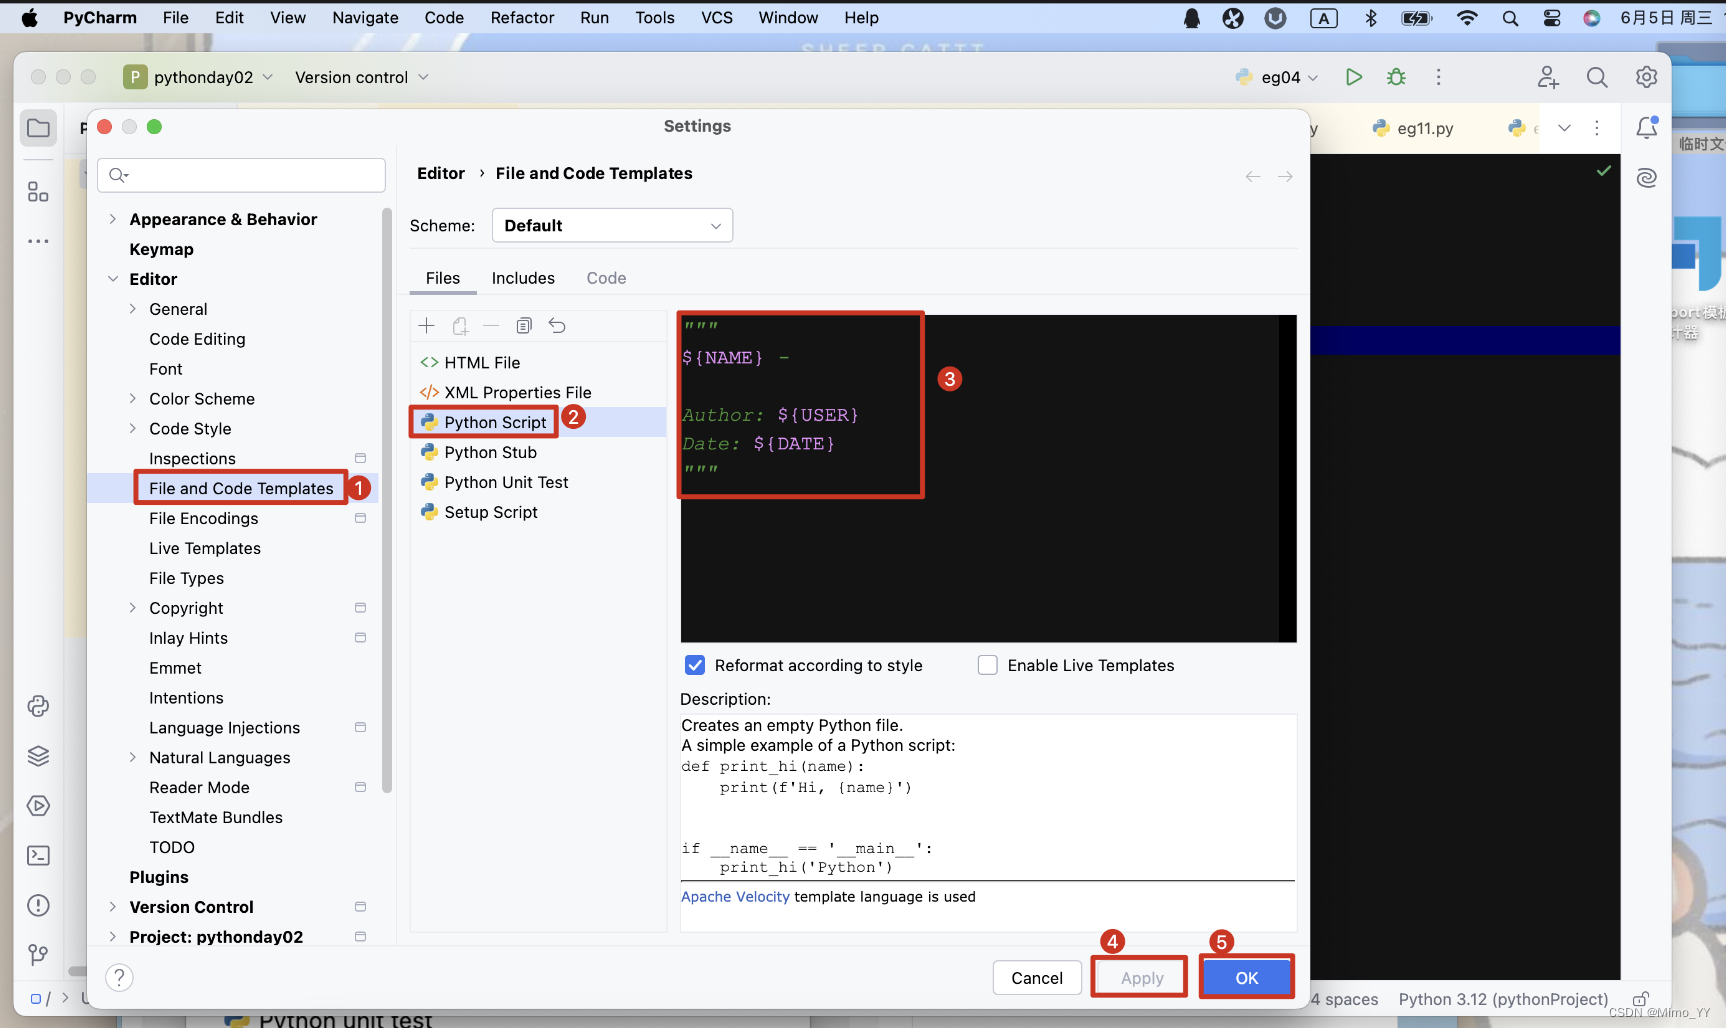1726x1028 pixels.
Task: Open the Project tool window folder icon
Action: coord(38,128)
